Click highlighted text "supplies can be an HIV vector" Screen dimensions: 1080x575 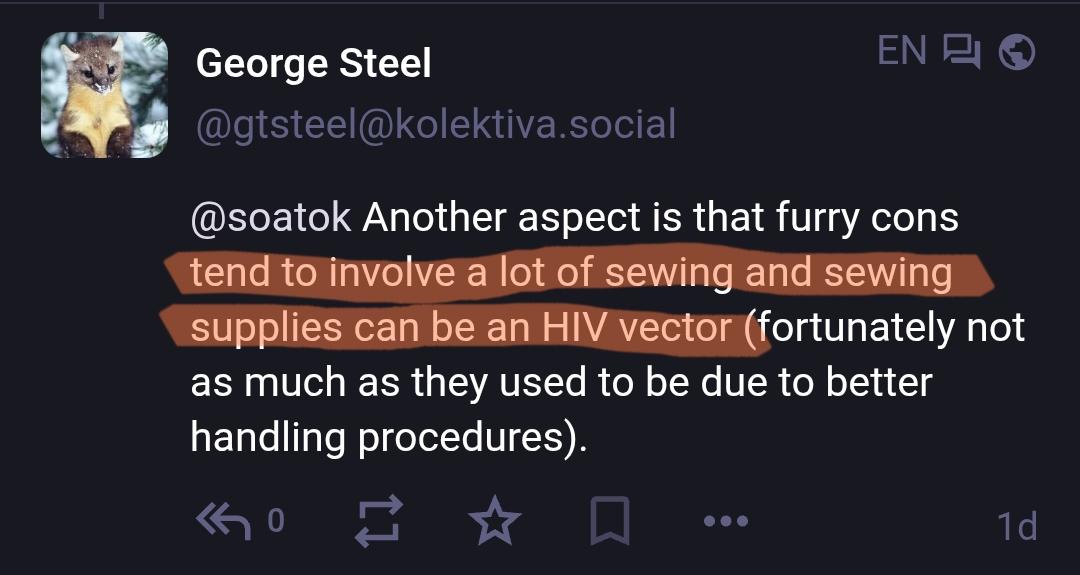[460, 328]
